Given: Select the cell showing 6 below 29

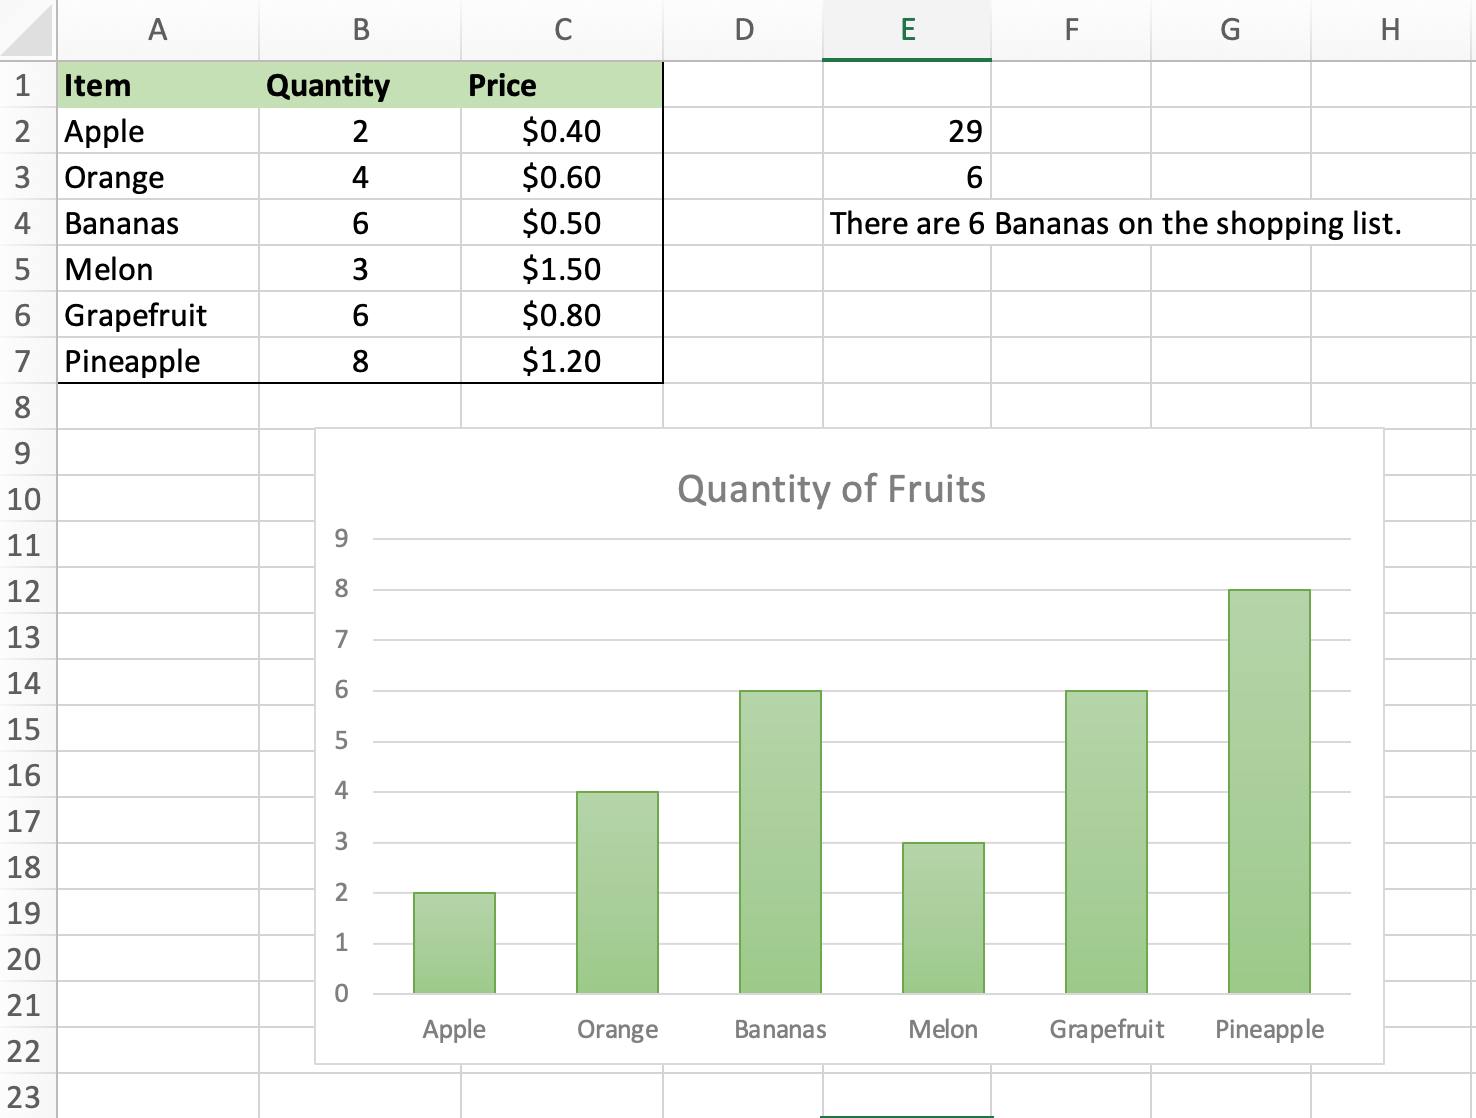Looking at the screenshot, I should coord(906,177).
